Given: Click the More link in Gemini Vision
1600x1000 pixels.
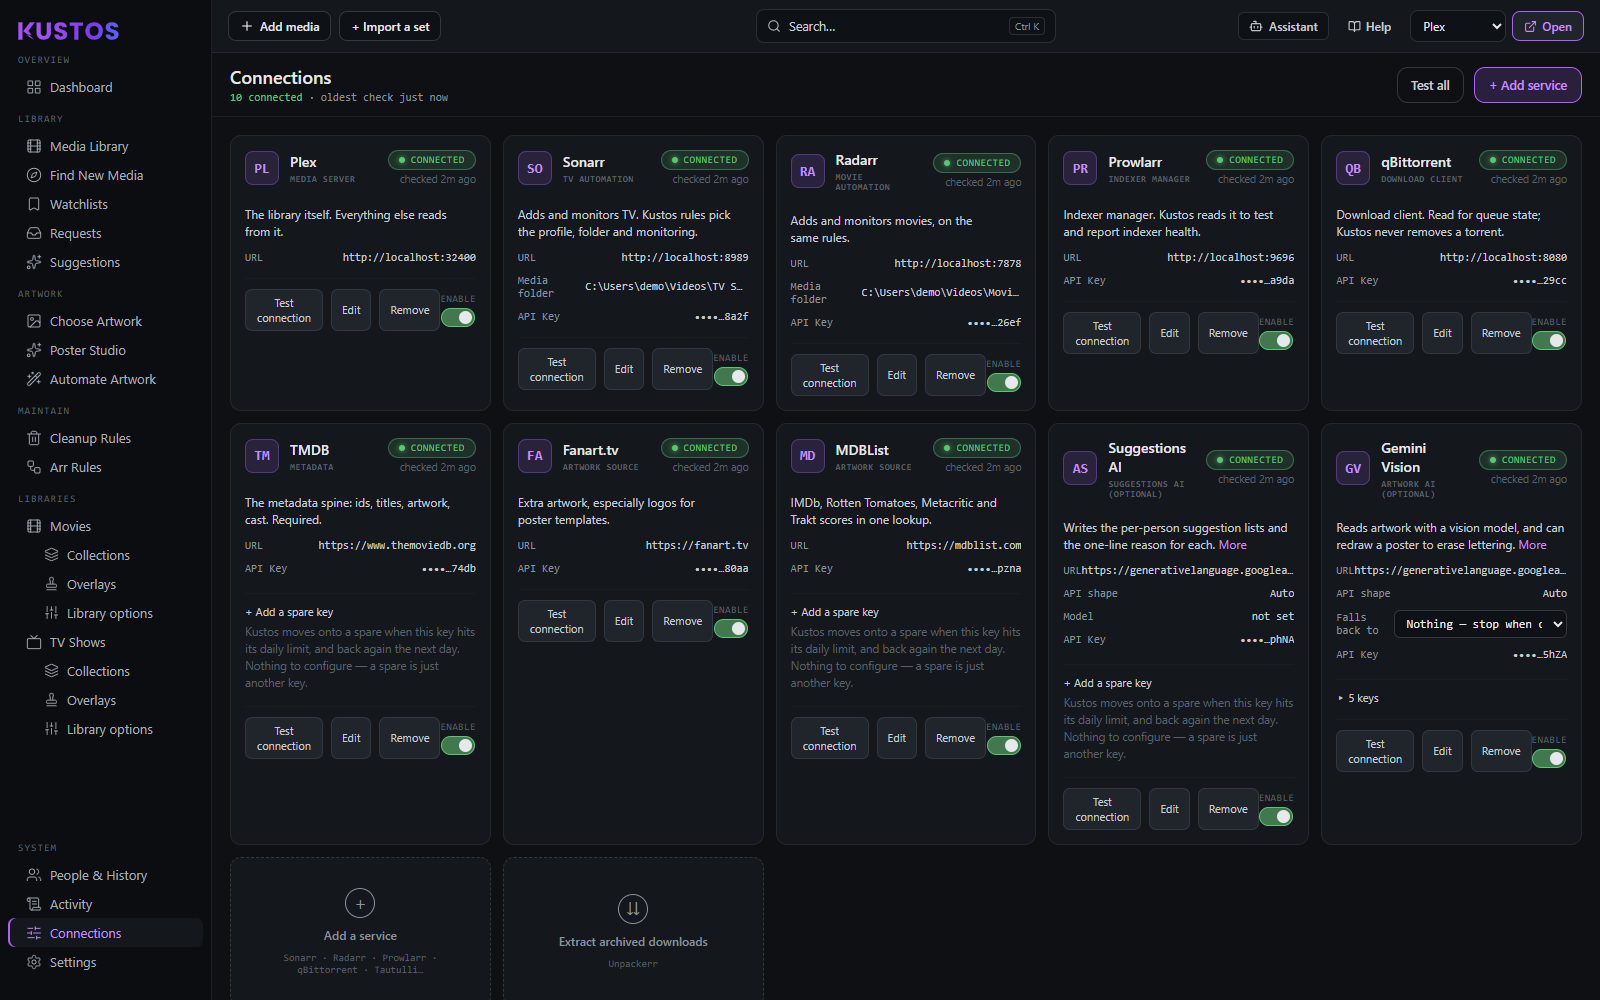Looking at the screenshot, I should [1532, 545].
